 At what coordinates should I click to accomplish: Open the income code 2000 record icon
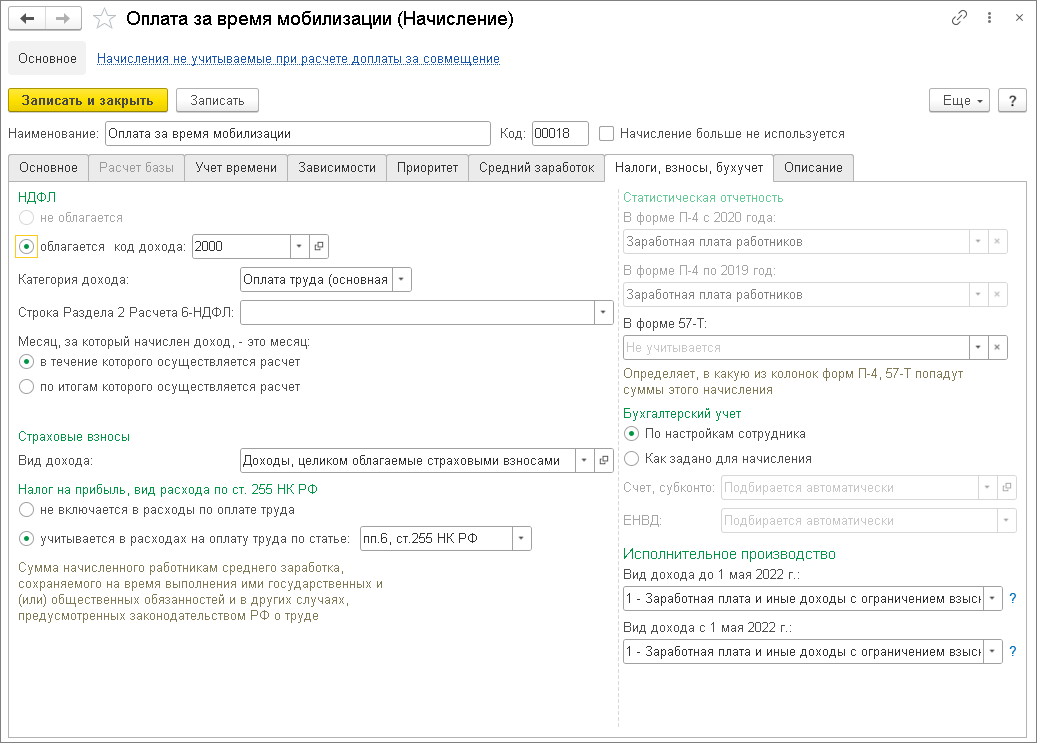(x=319, y=246)
